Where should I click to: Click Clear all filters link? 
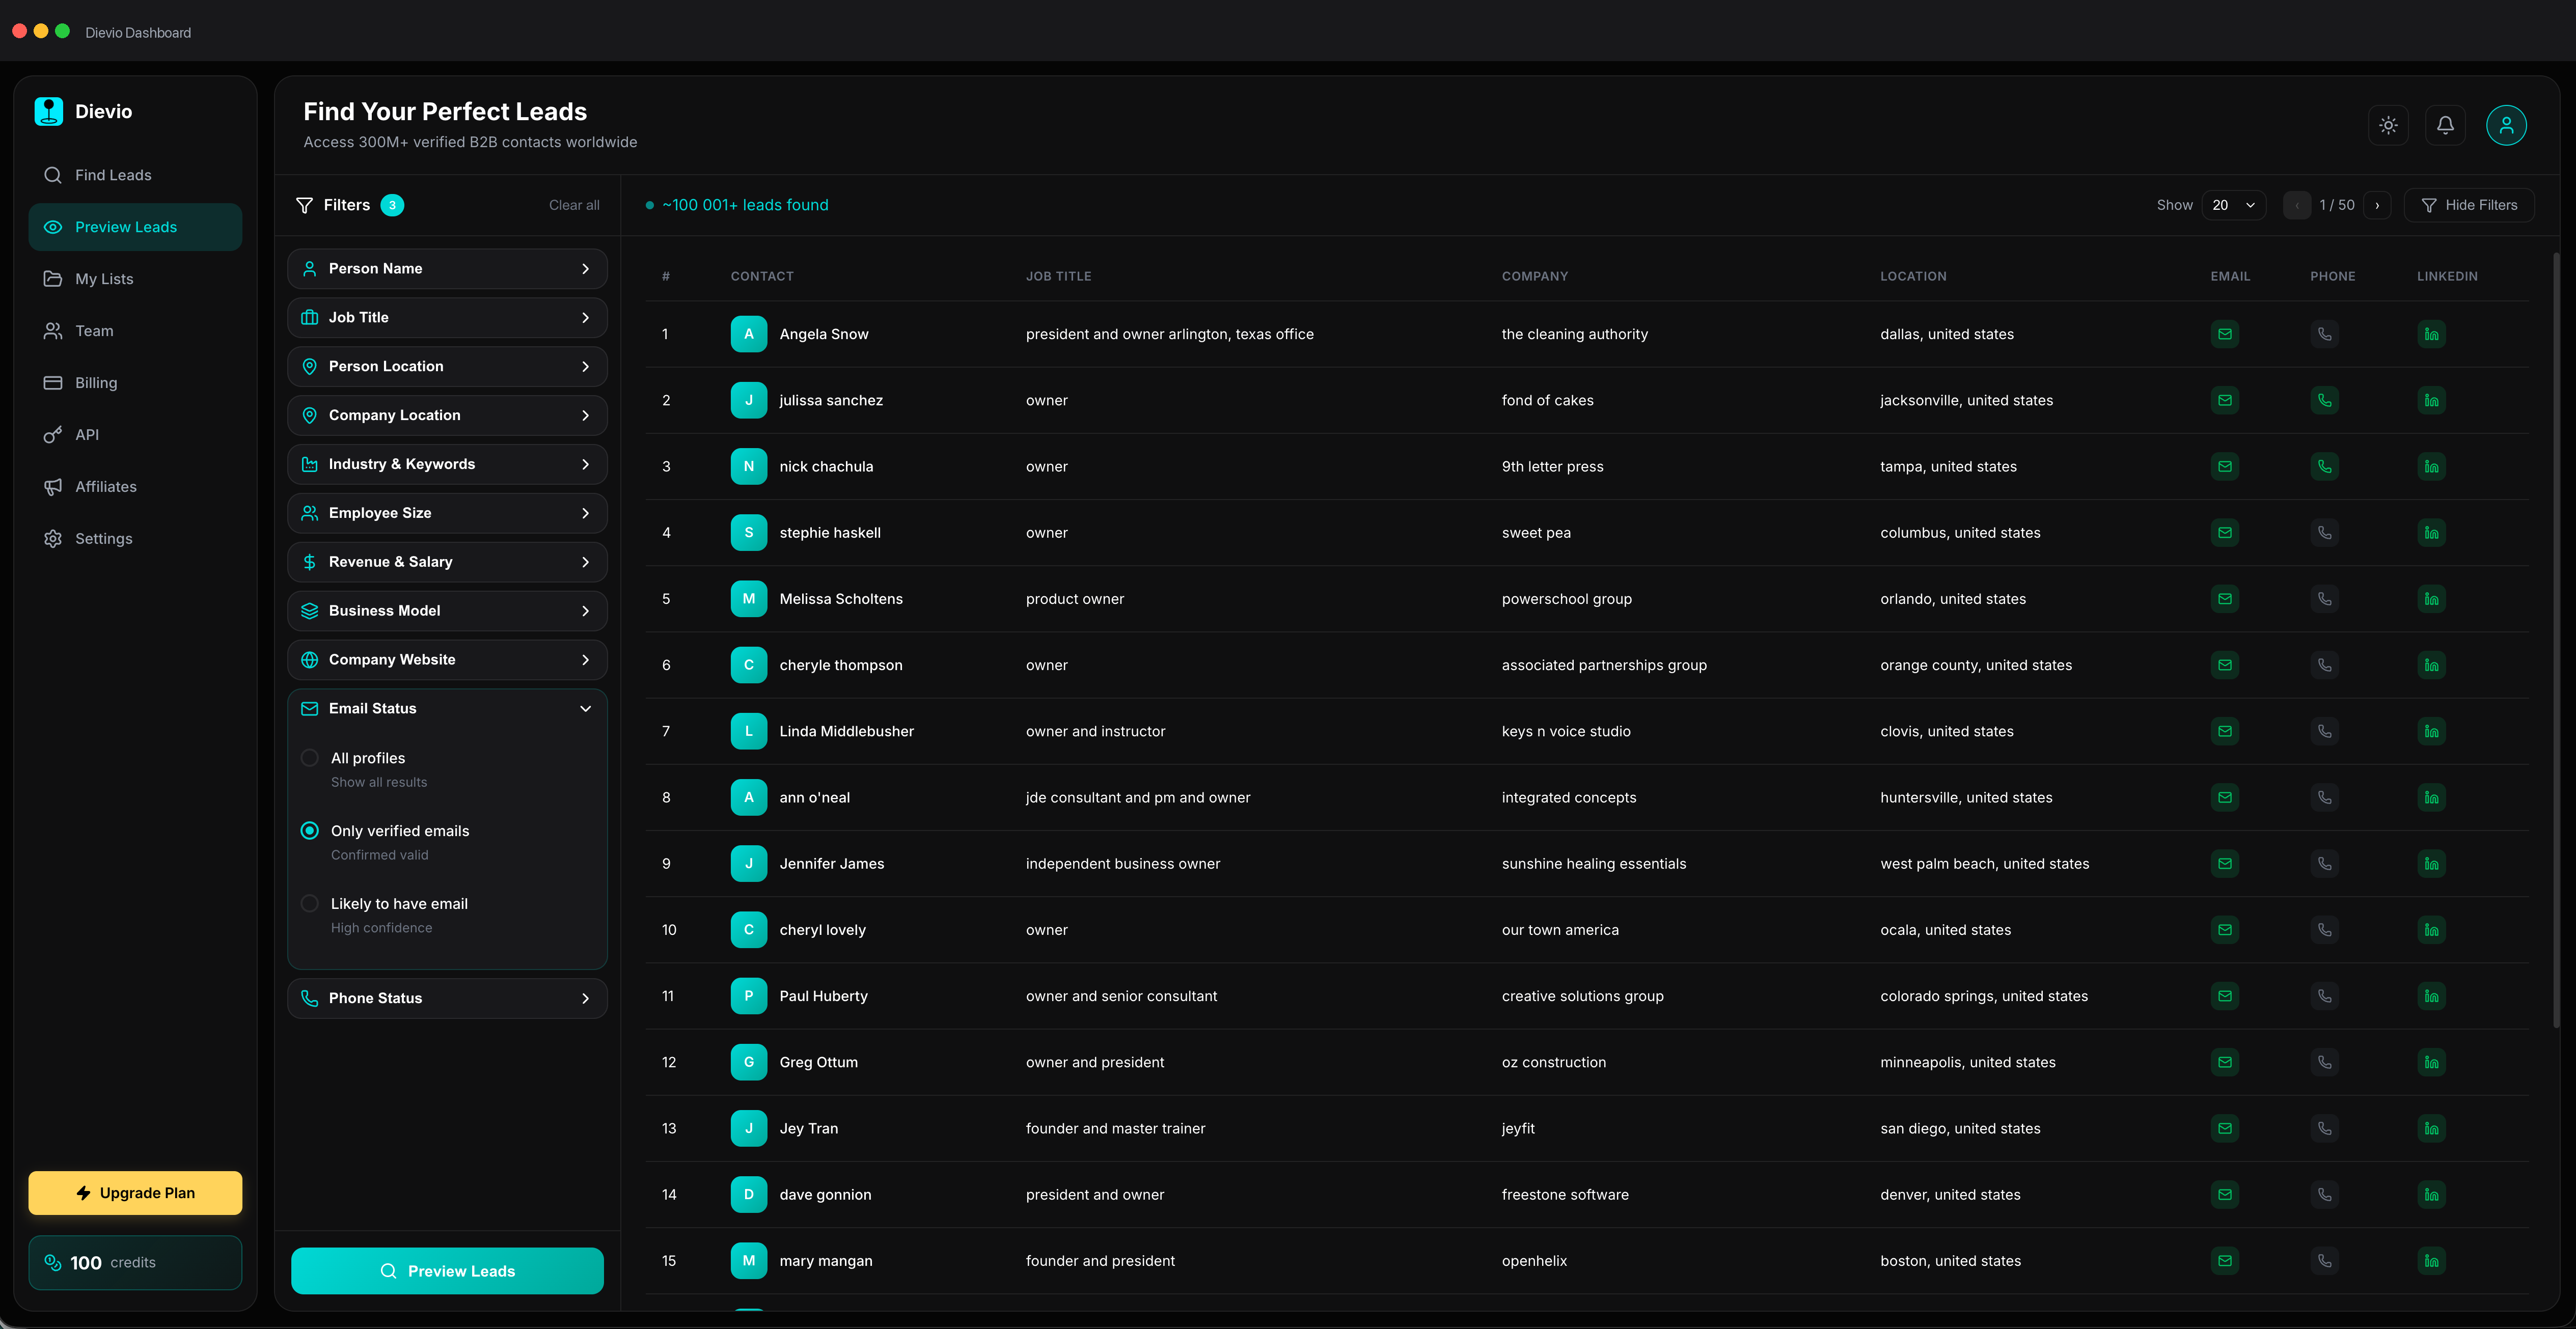coord(573,204)
